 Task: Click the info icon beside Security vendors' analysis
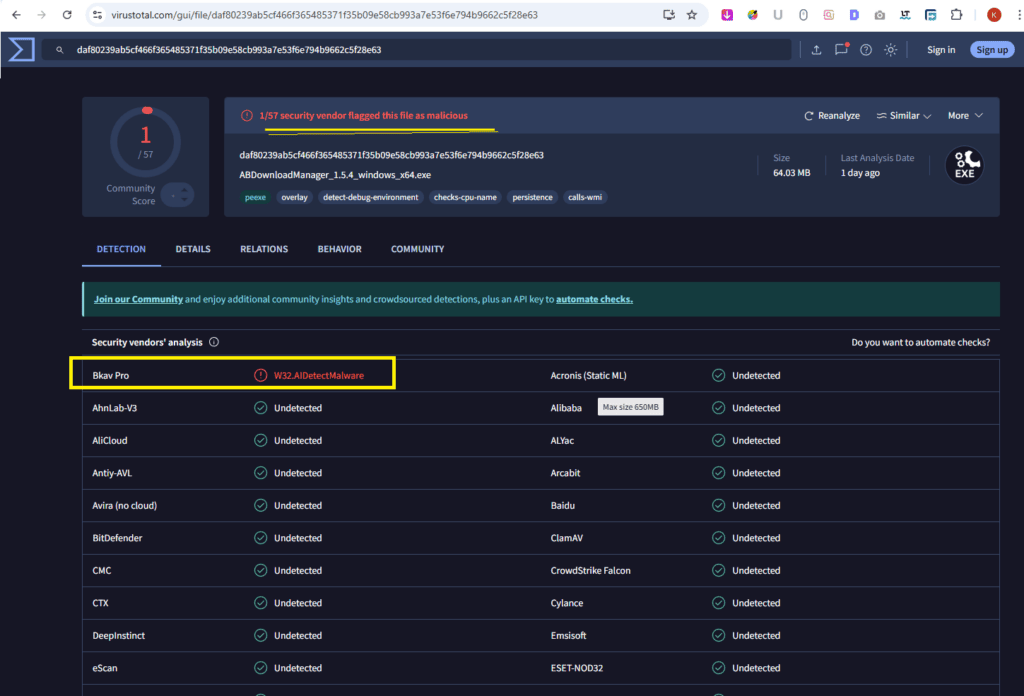(214, 342)
